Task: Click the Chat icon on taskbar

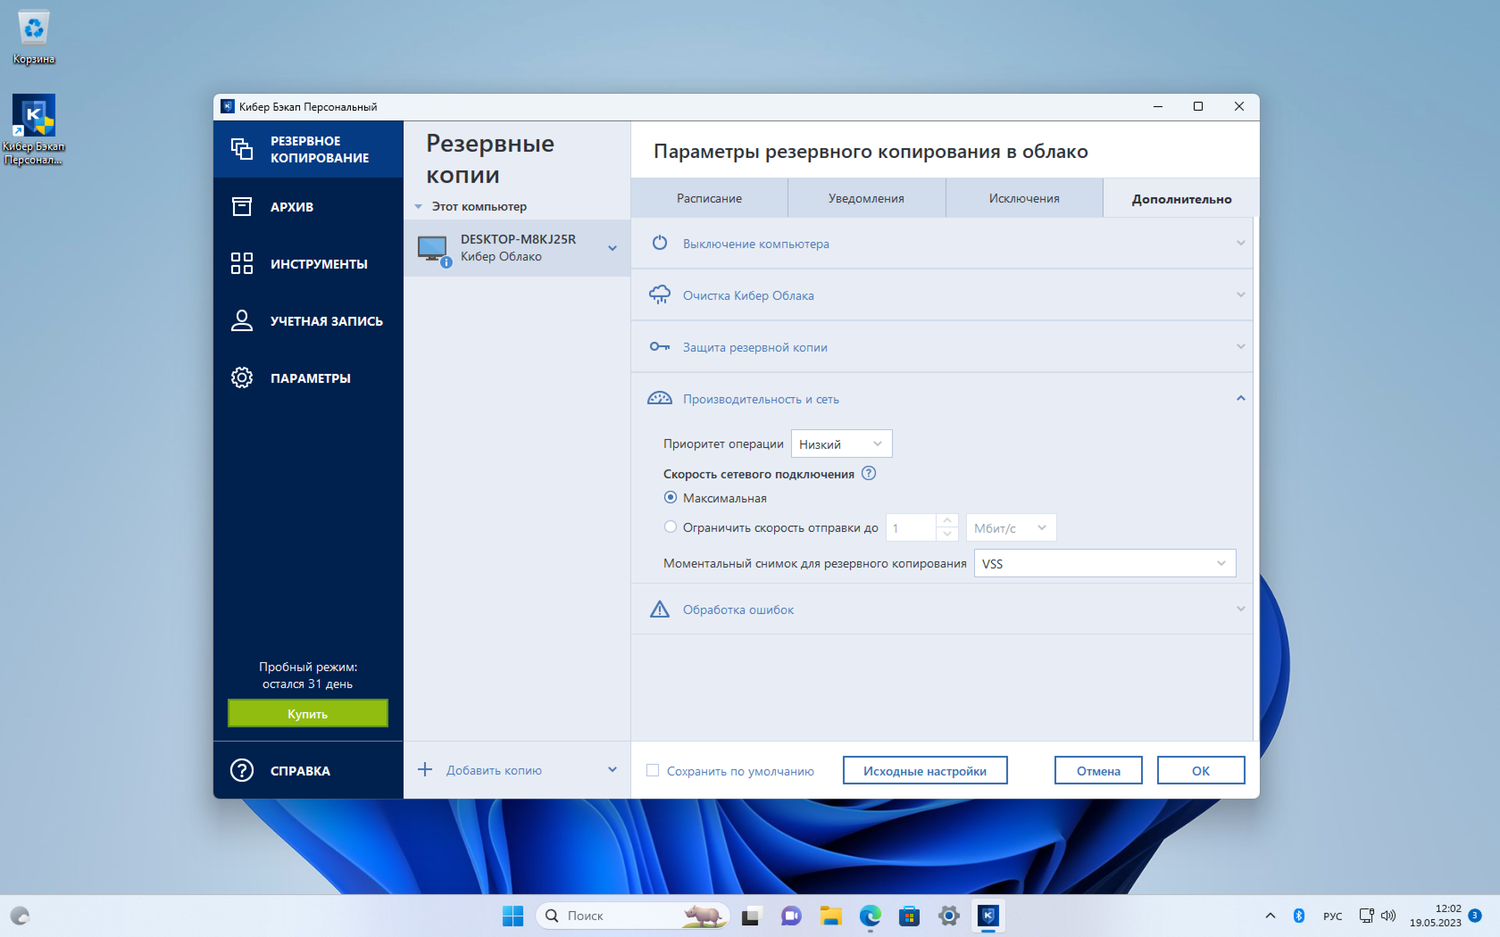Action: coord(791,915)
